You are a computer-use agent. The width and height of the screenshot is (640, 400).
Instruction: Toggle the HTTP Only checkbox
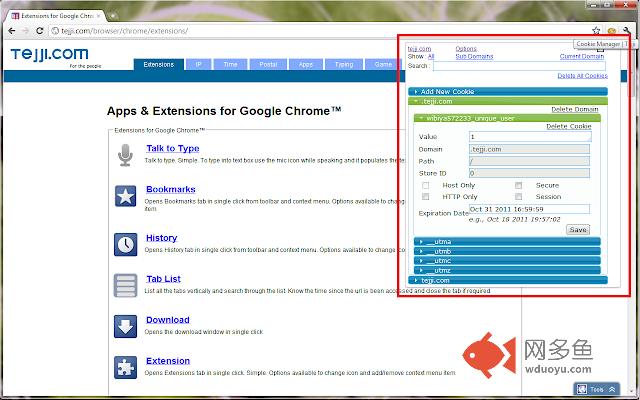(x=425, y=197)
